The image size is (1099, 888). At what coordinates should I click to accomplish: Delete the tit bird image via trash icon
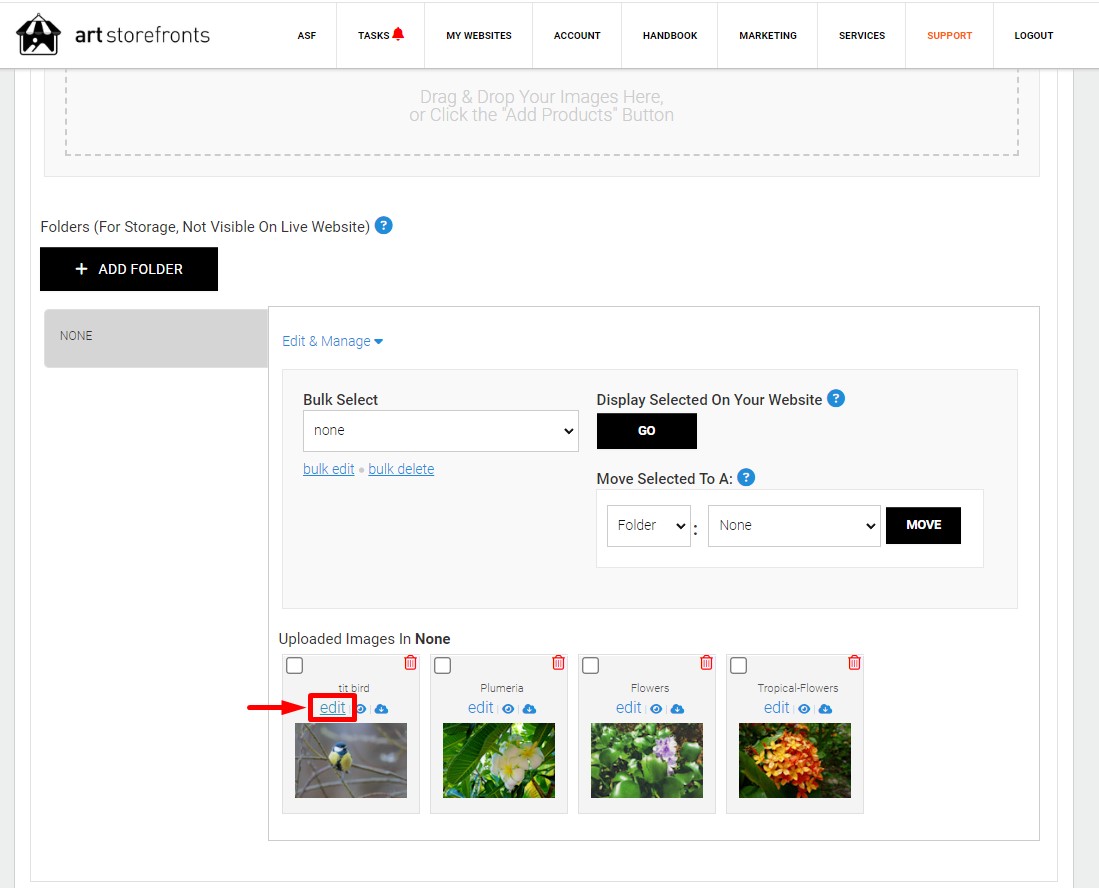pyautogui.click(x=411, y=662)
